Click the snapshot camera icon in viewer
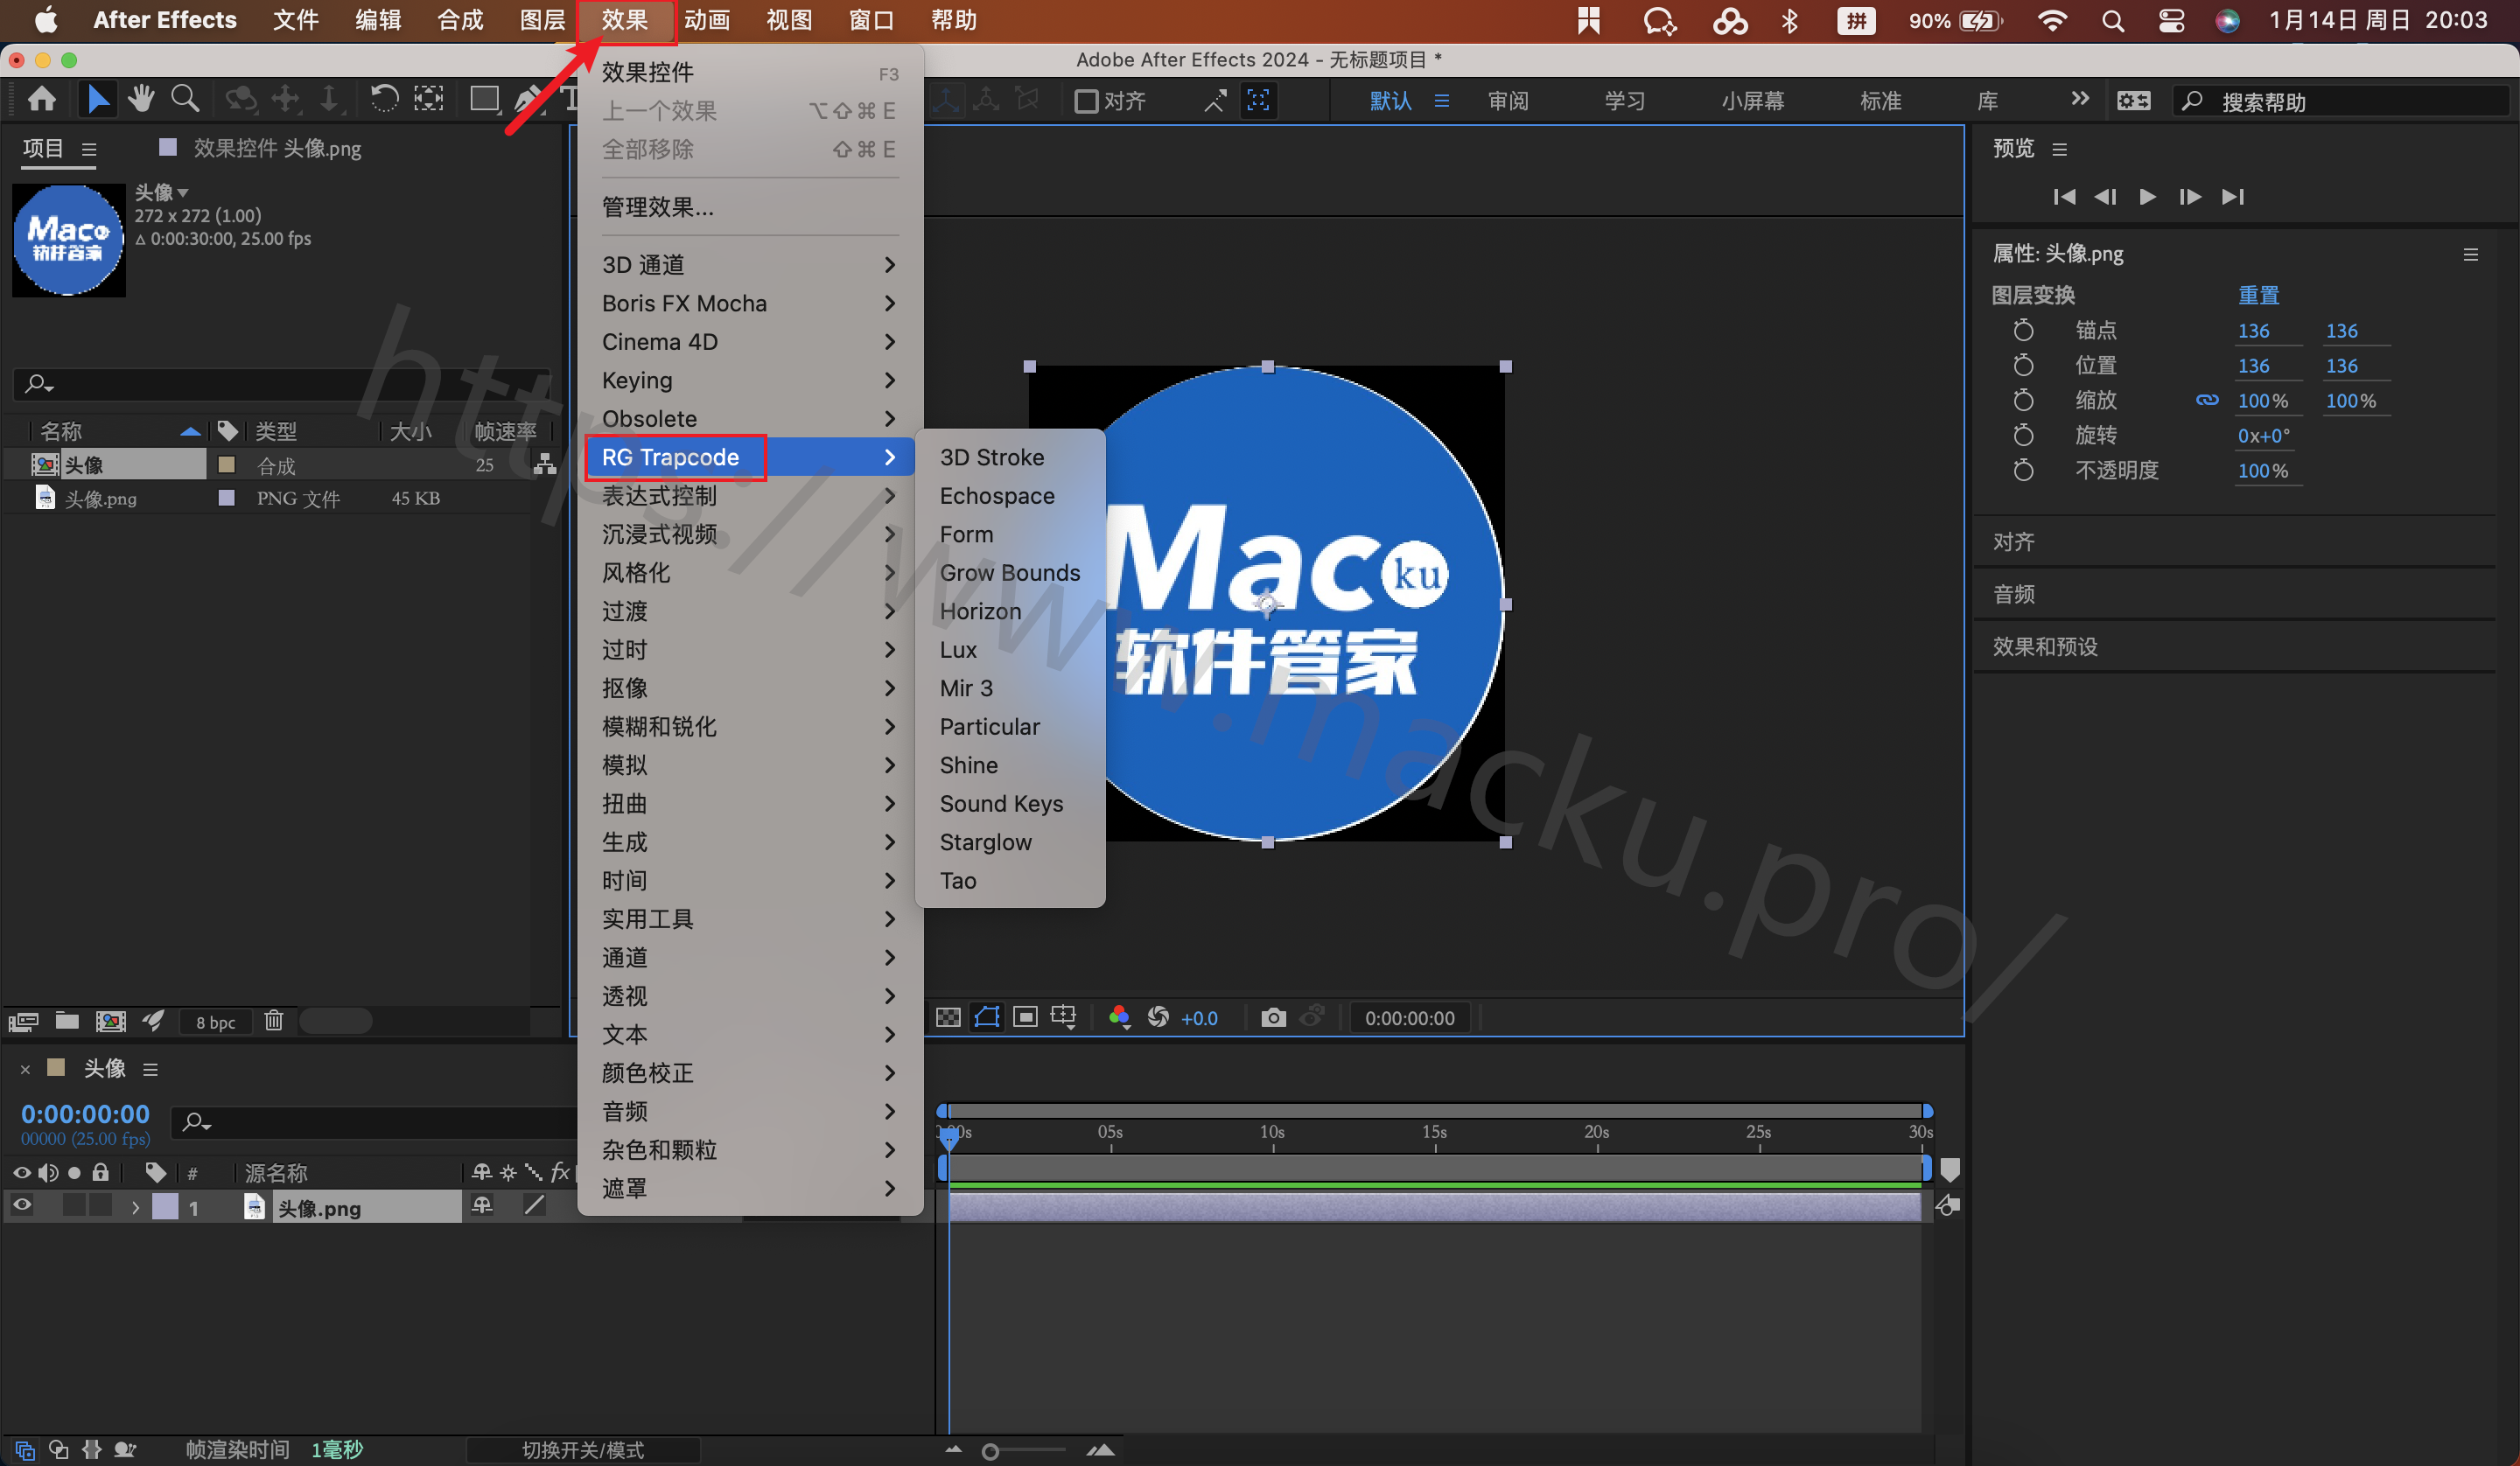 pos(1273,1018)
